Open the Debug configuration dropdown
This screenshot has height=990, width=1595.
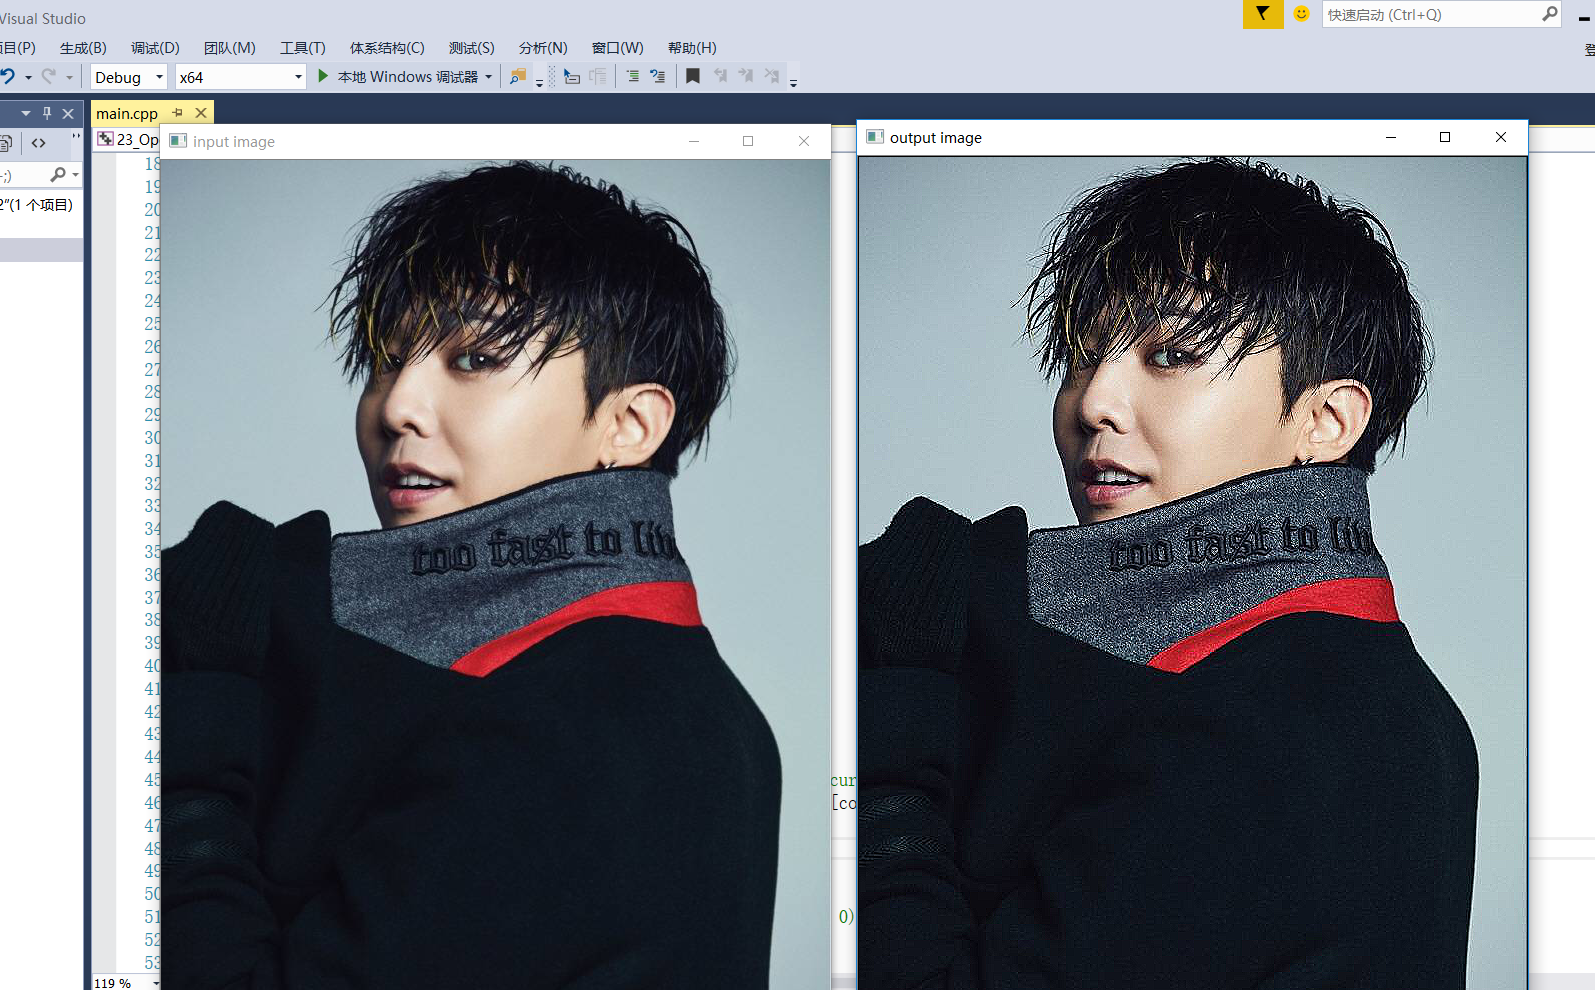tap(129, 77)
